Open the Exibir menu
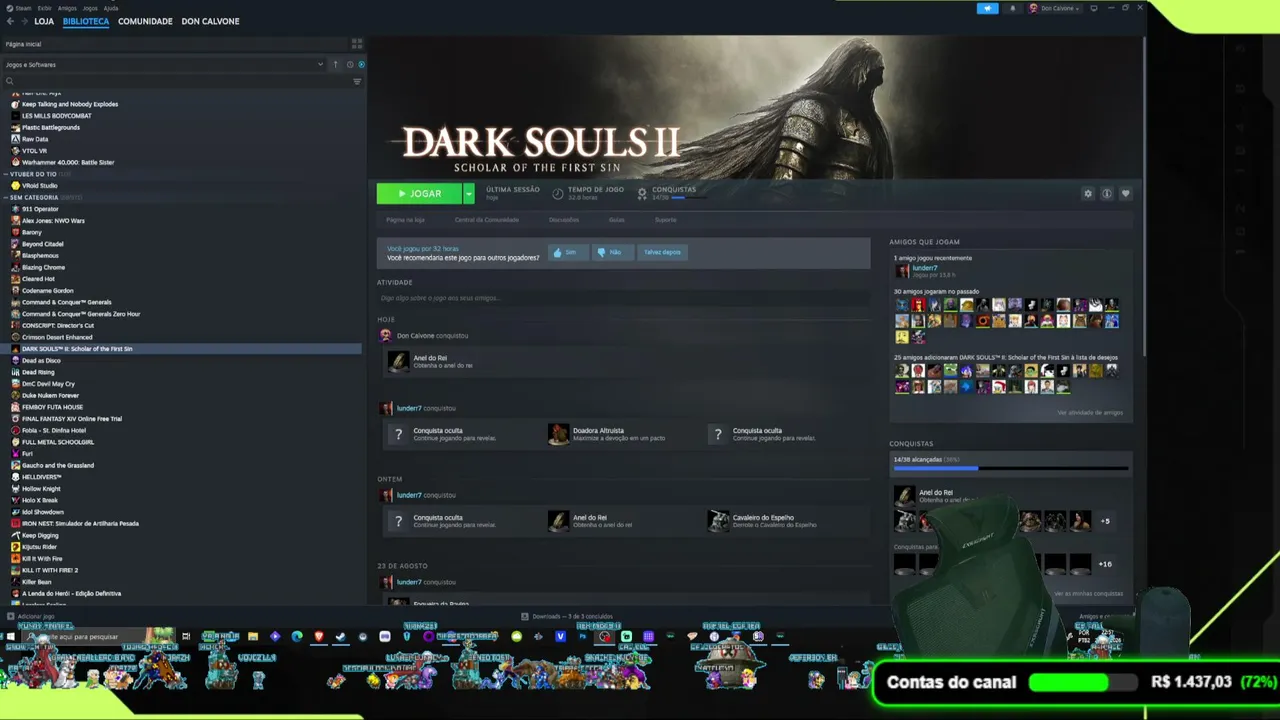This screenshot has width=1280, height=720. [x=45, y=8]
